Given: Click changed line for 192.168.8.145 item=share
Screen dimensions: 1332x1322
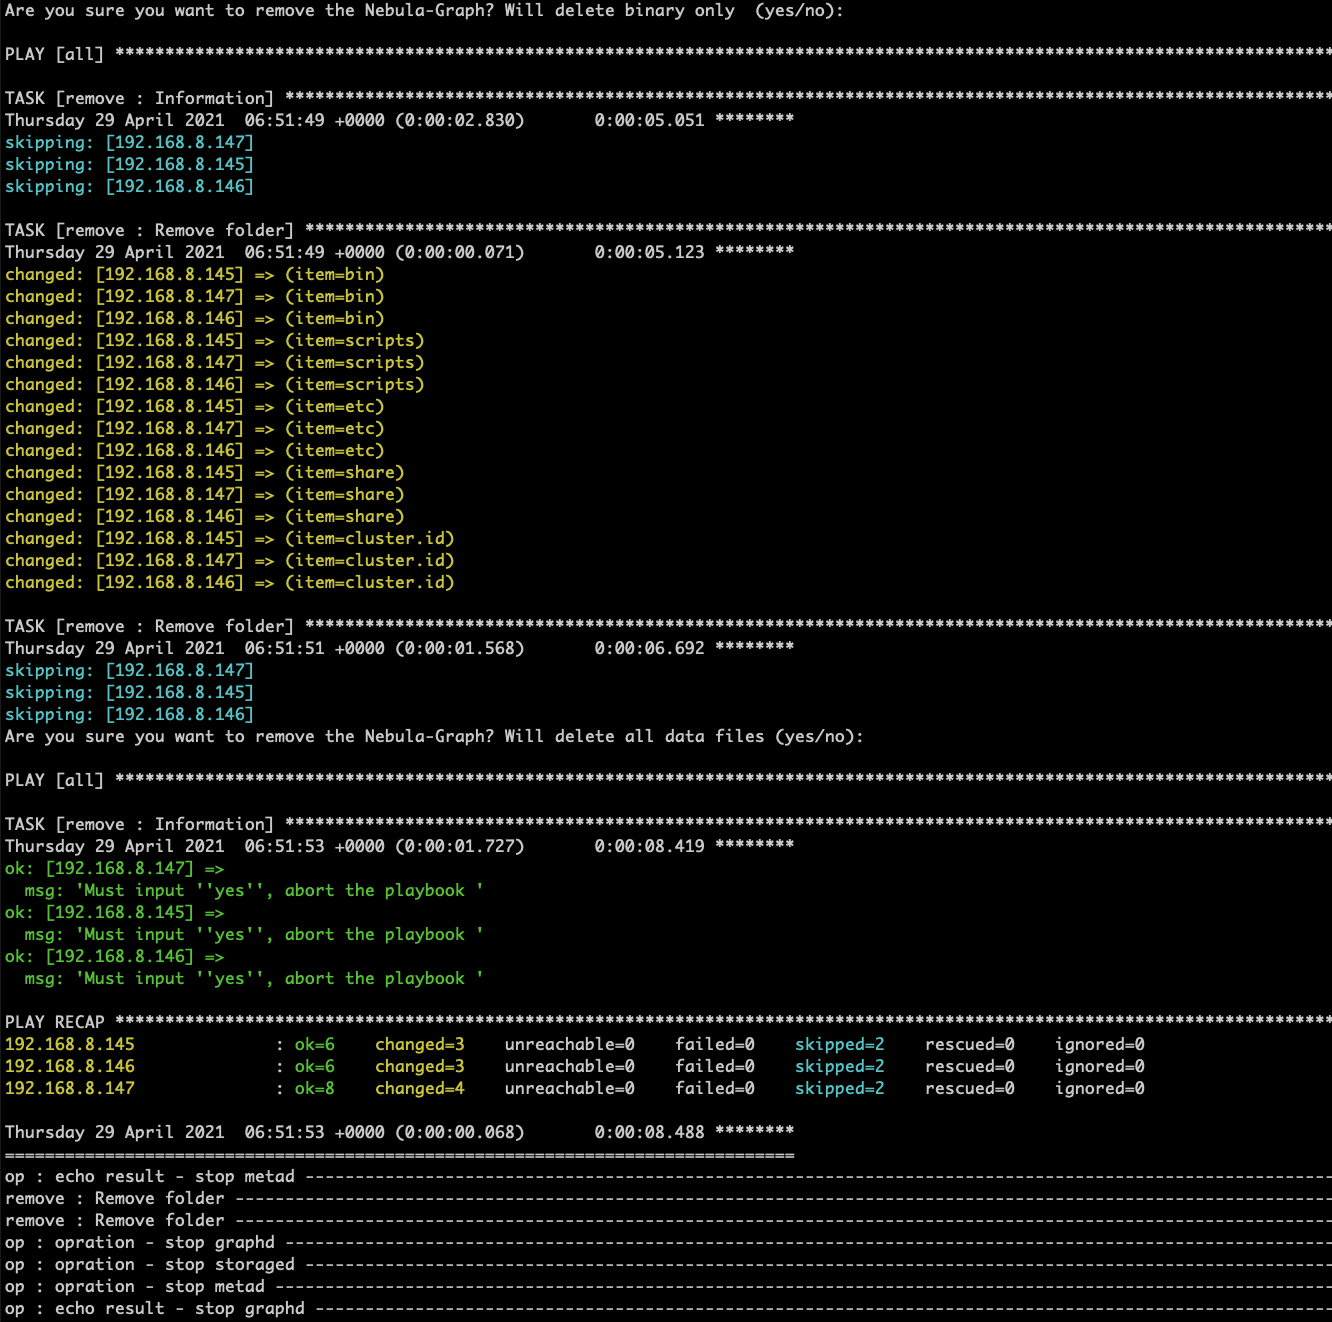Looking at the screenshot, I should point(205,472).
